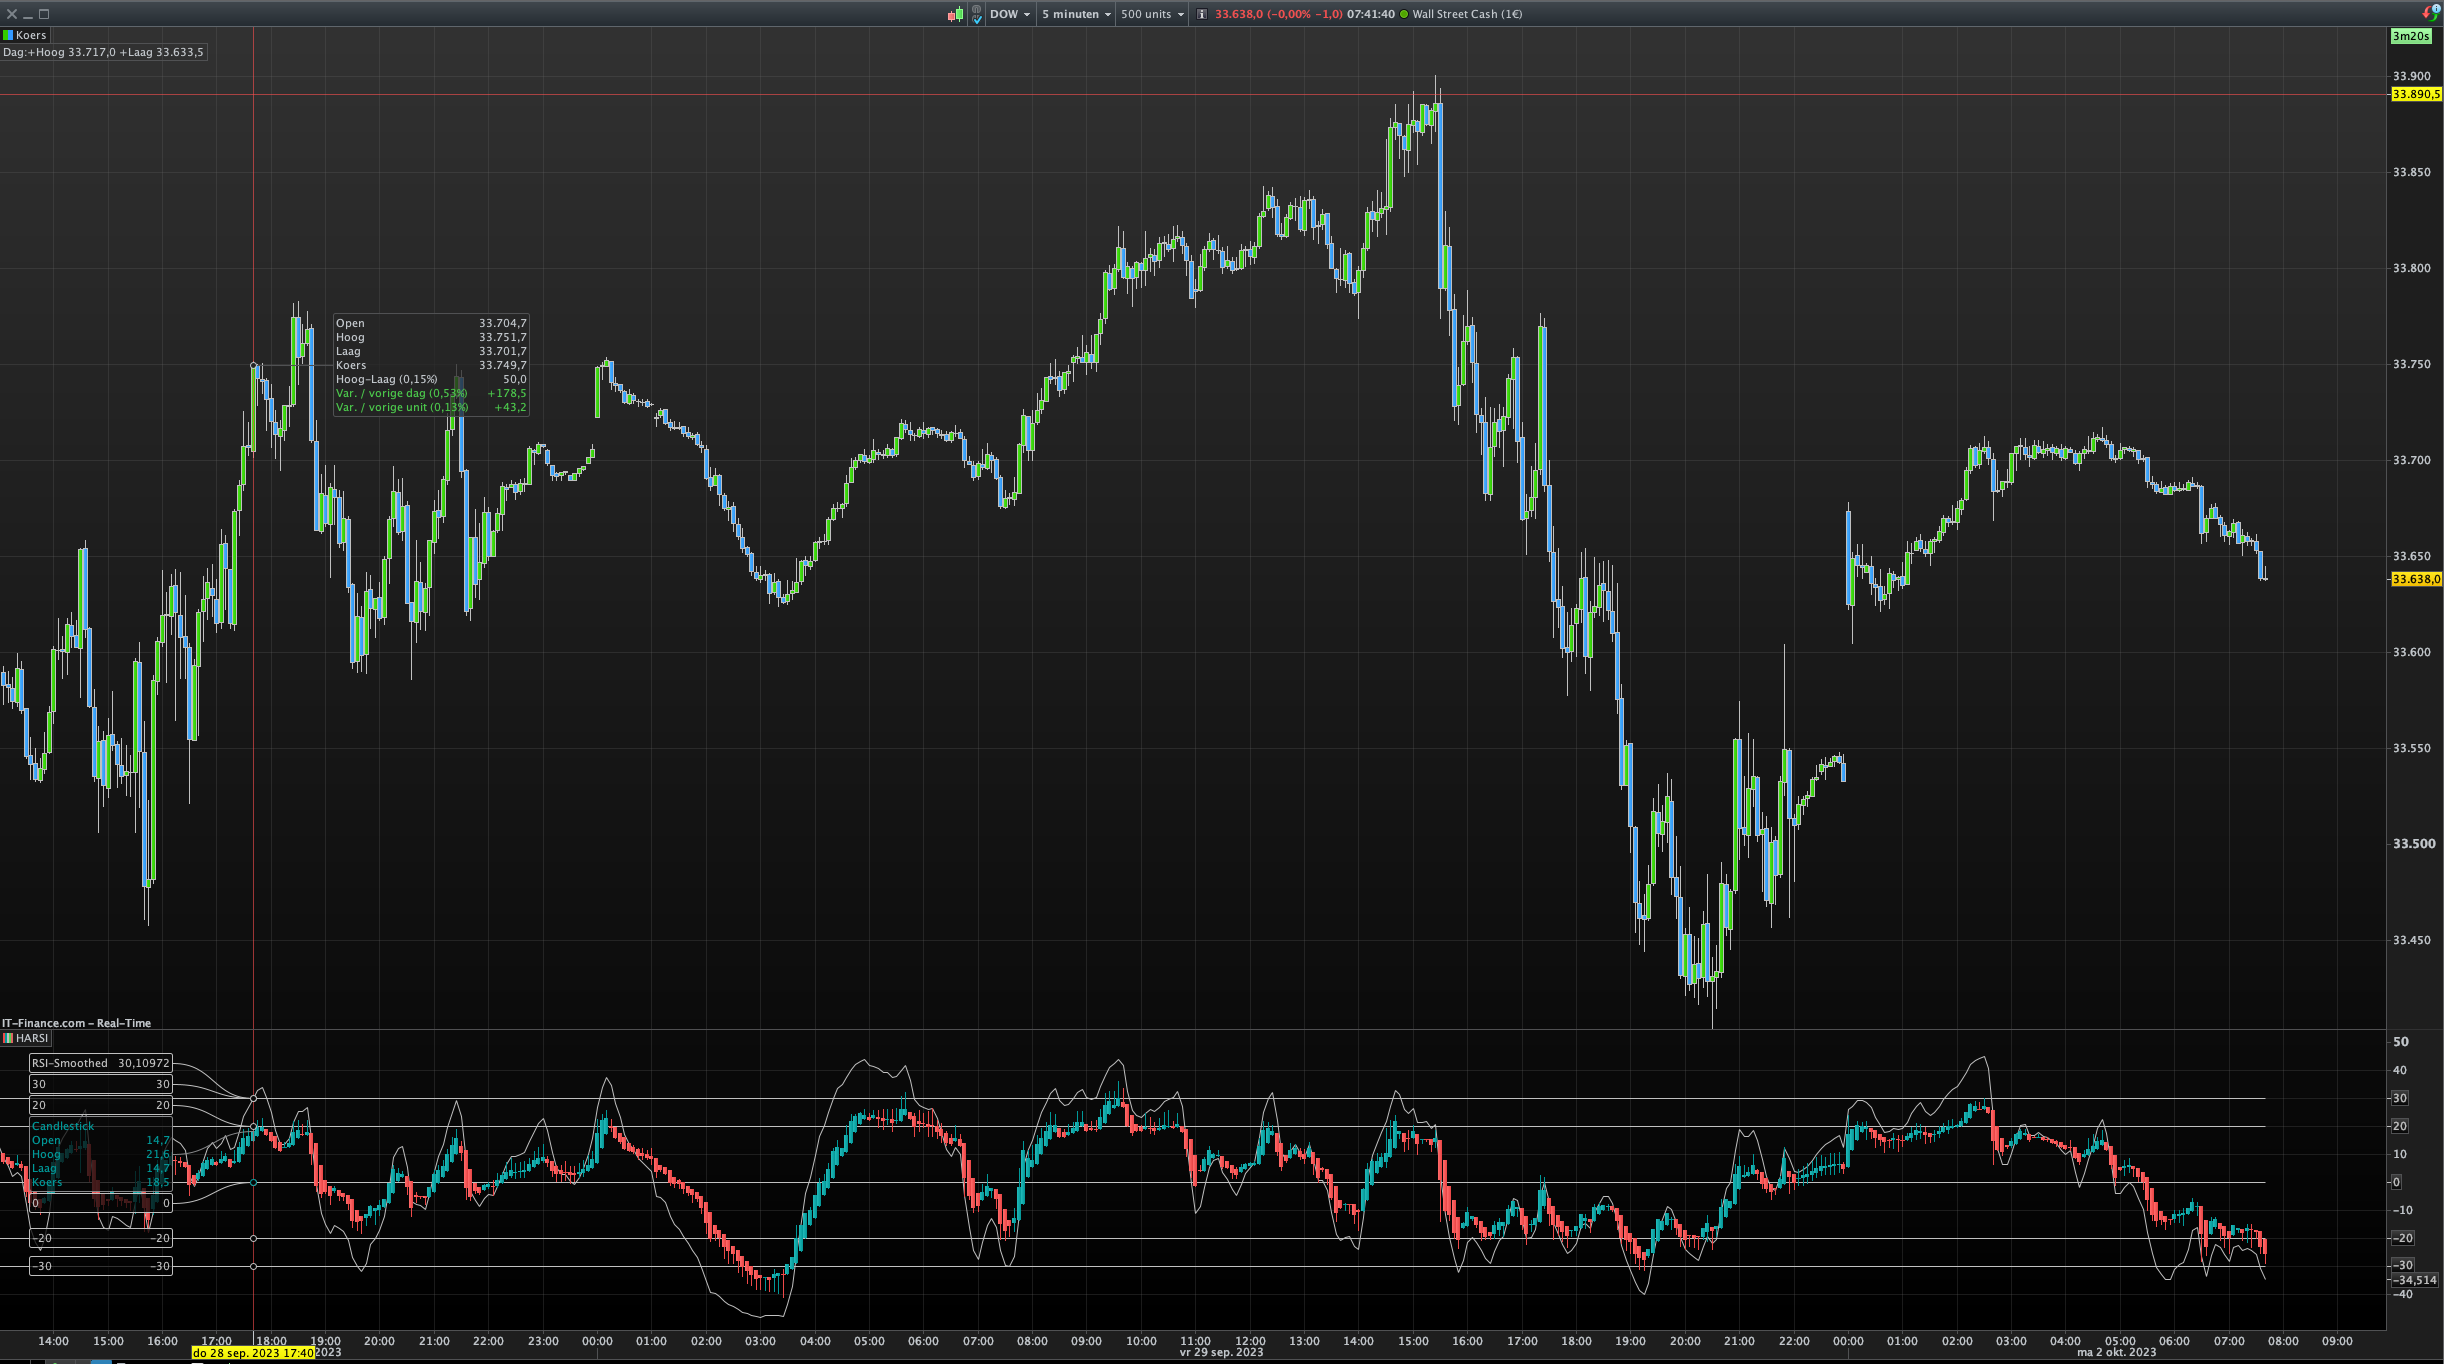Click the candlestick chart style icon
The image size is (2444, 1364).
coord(955,14)
